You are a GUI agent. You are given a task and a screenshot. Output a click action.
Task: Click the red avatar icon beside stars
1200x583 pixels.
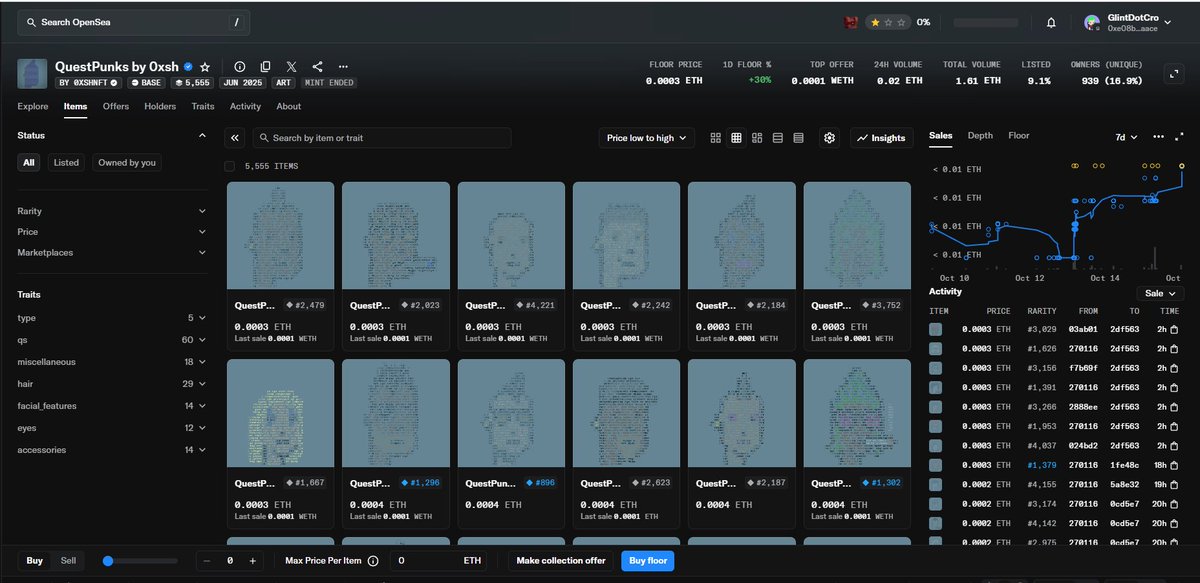point(851,22)
